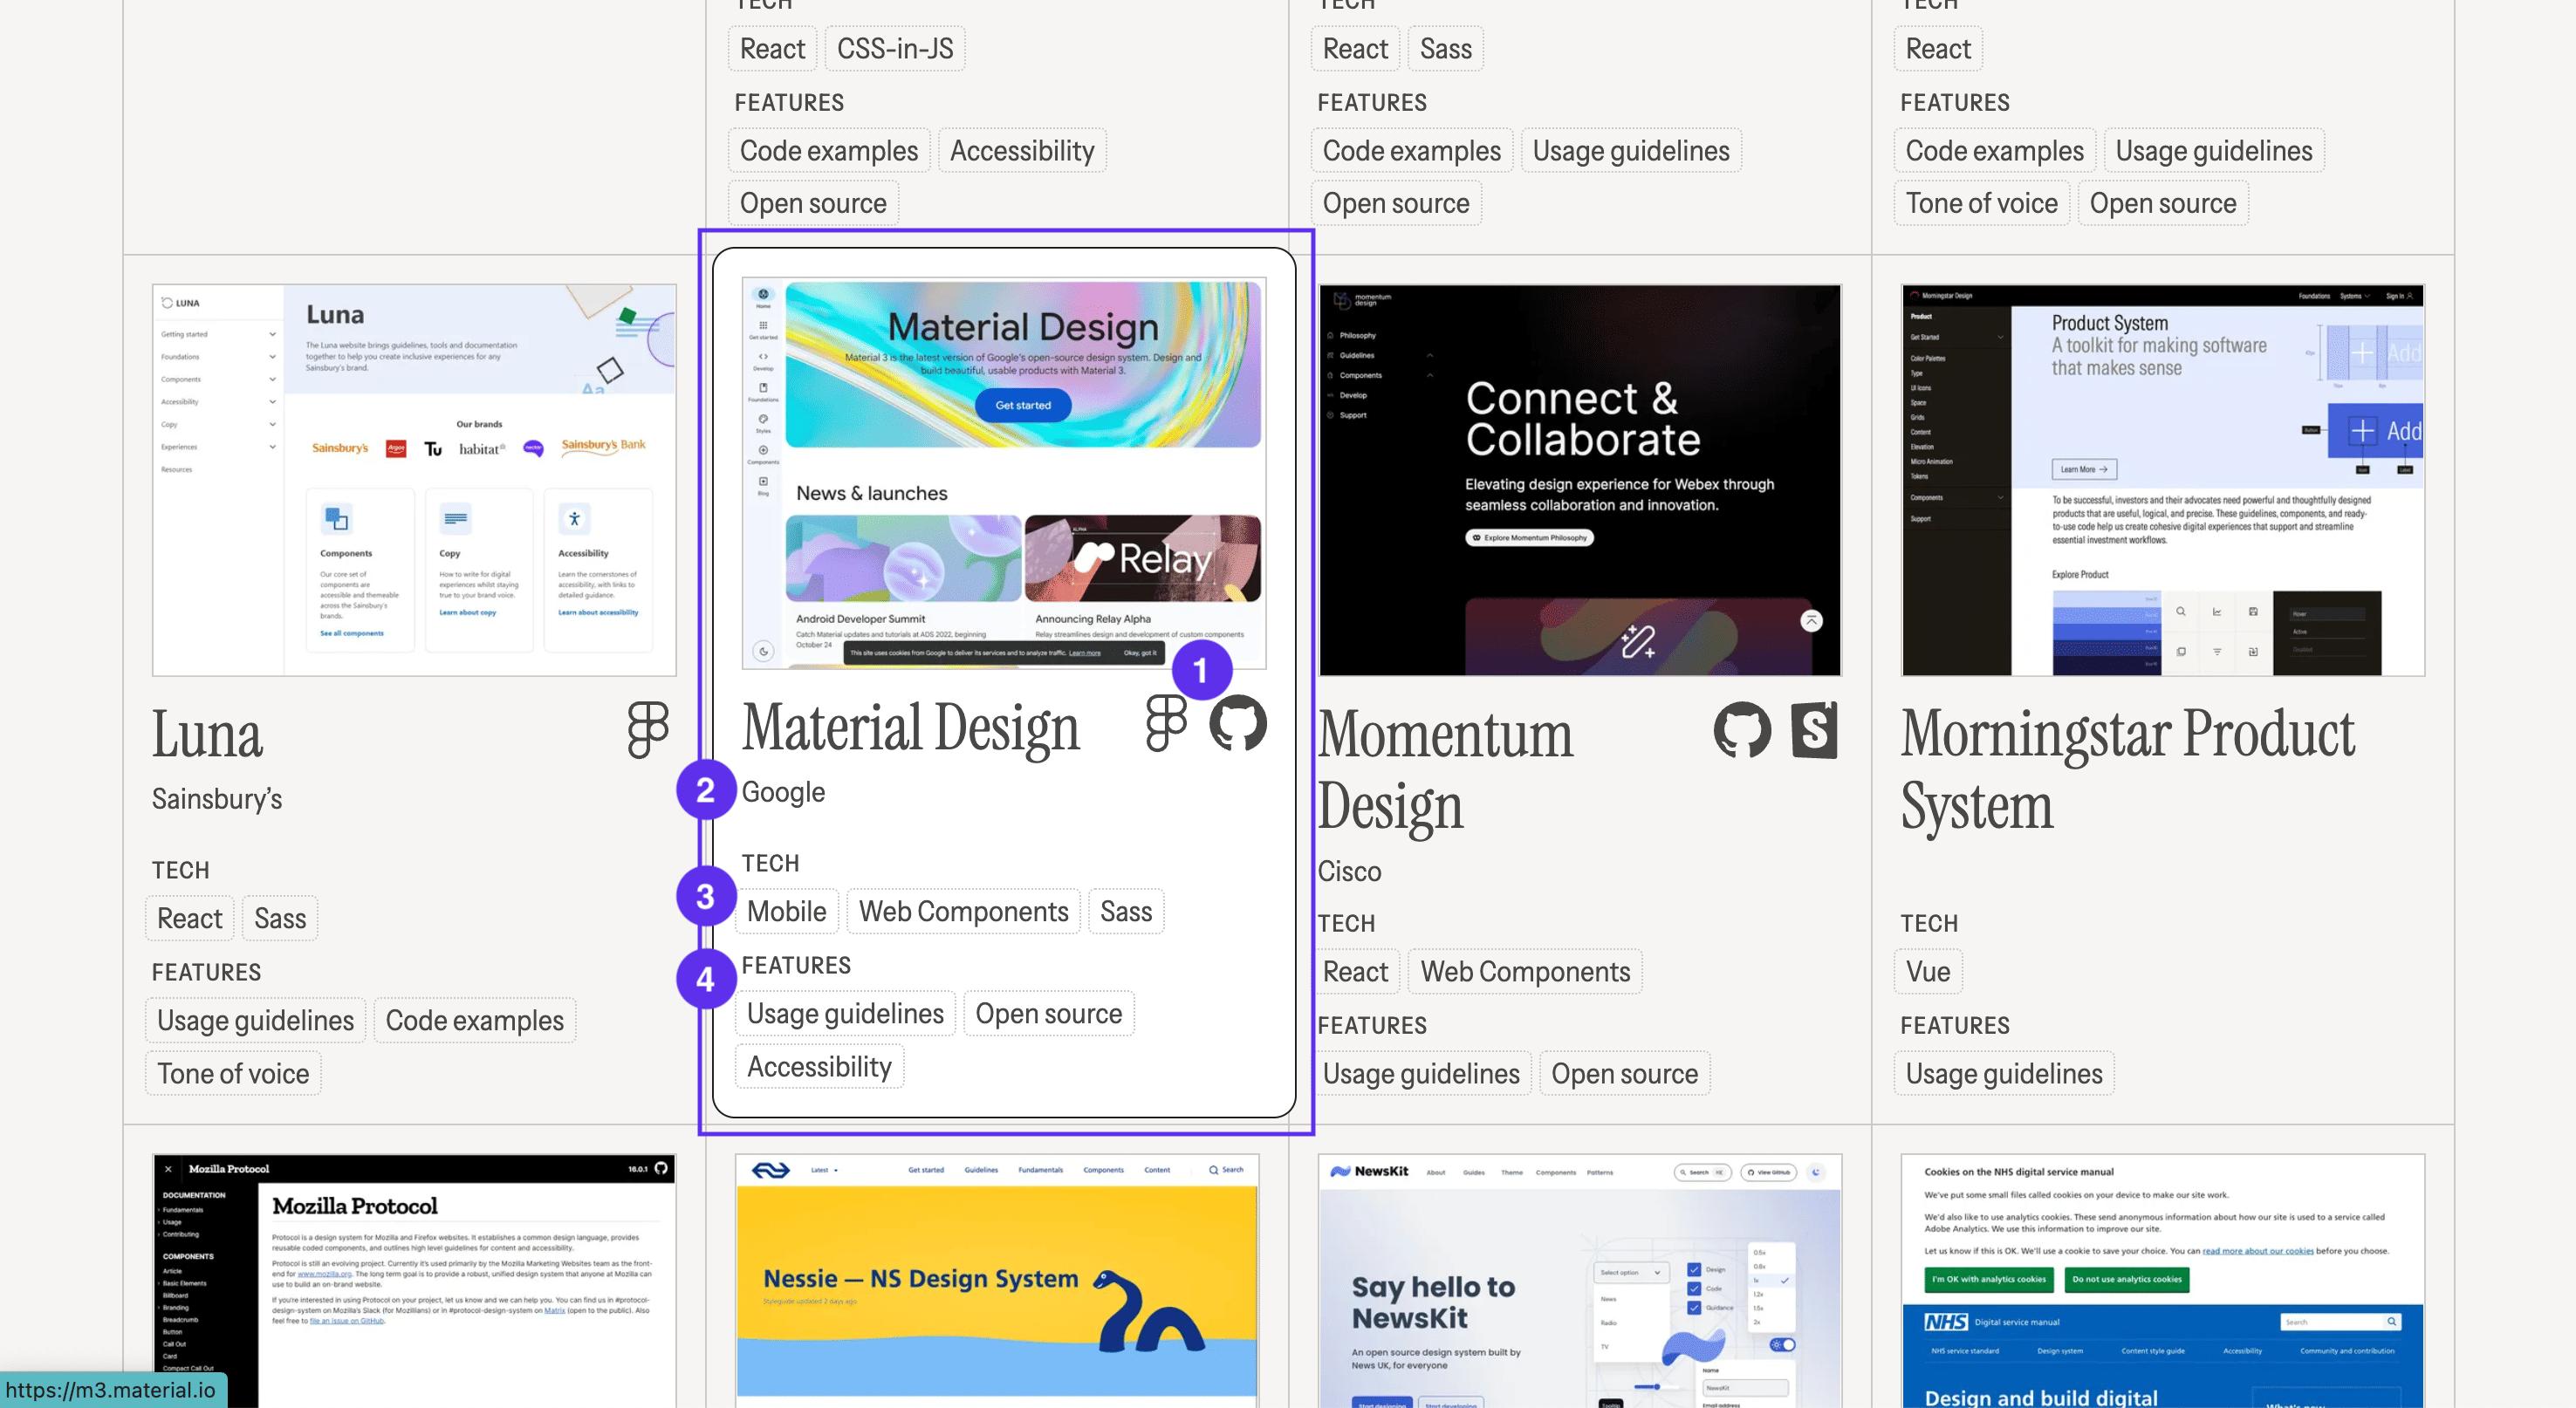Open the Material Design screenshot thumbnail
Screen dimensions: 2576x1408
1004,473
